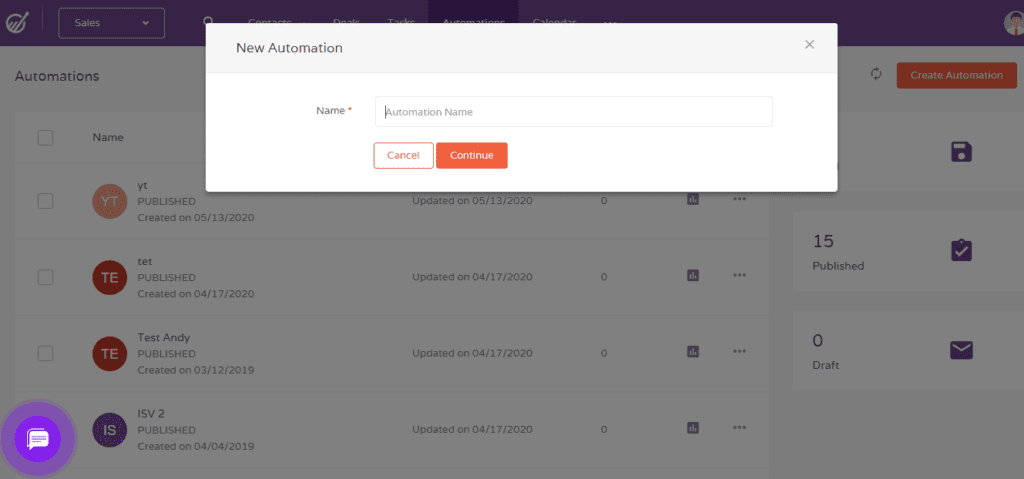Check the box for automation tet
This screenshot has width=1024, height=479.
tap(45, 277)
